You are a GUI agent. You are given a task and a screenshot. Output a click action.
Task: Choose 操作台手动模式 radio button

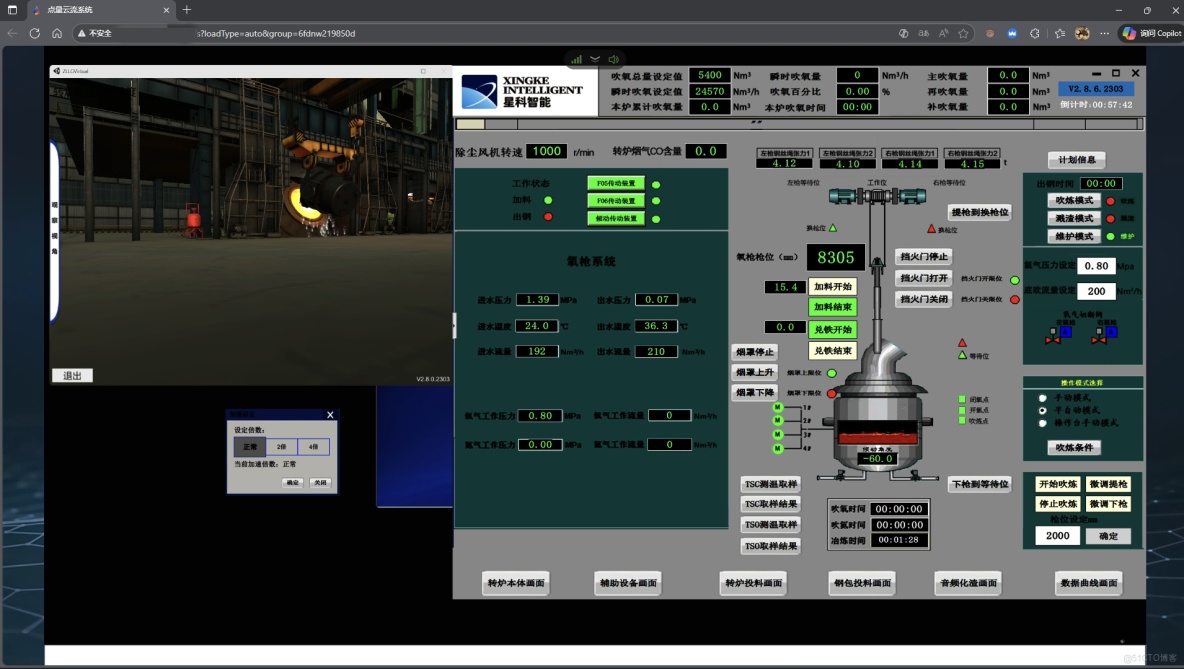point(1043,422)
